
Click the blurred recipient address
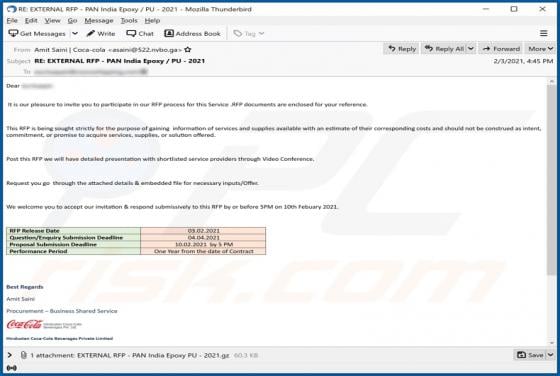pos(91,72)
